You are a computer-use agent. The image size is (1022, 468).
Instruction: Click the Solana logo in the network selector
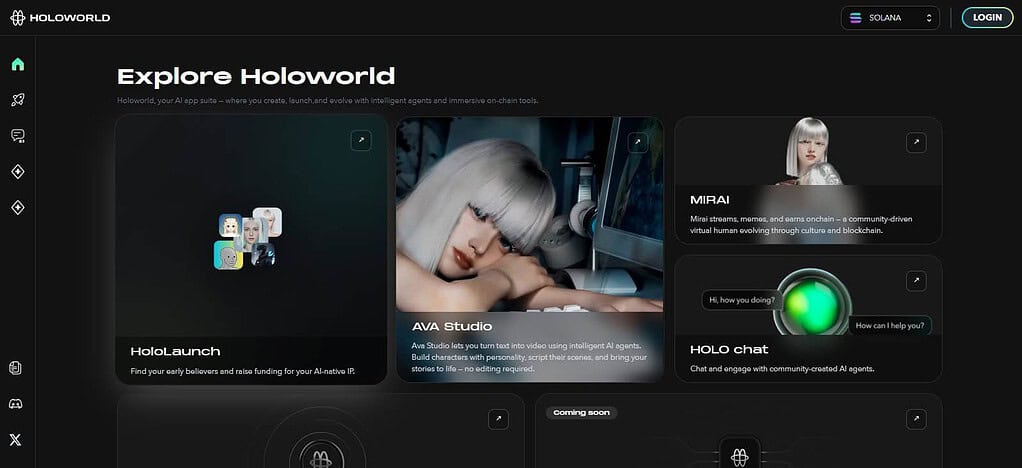(x=855, y=18)
